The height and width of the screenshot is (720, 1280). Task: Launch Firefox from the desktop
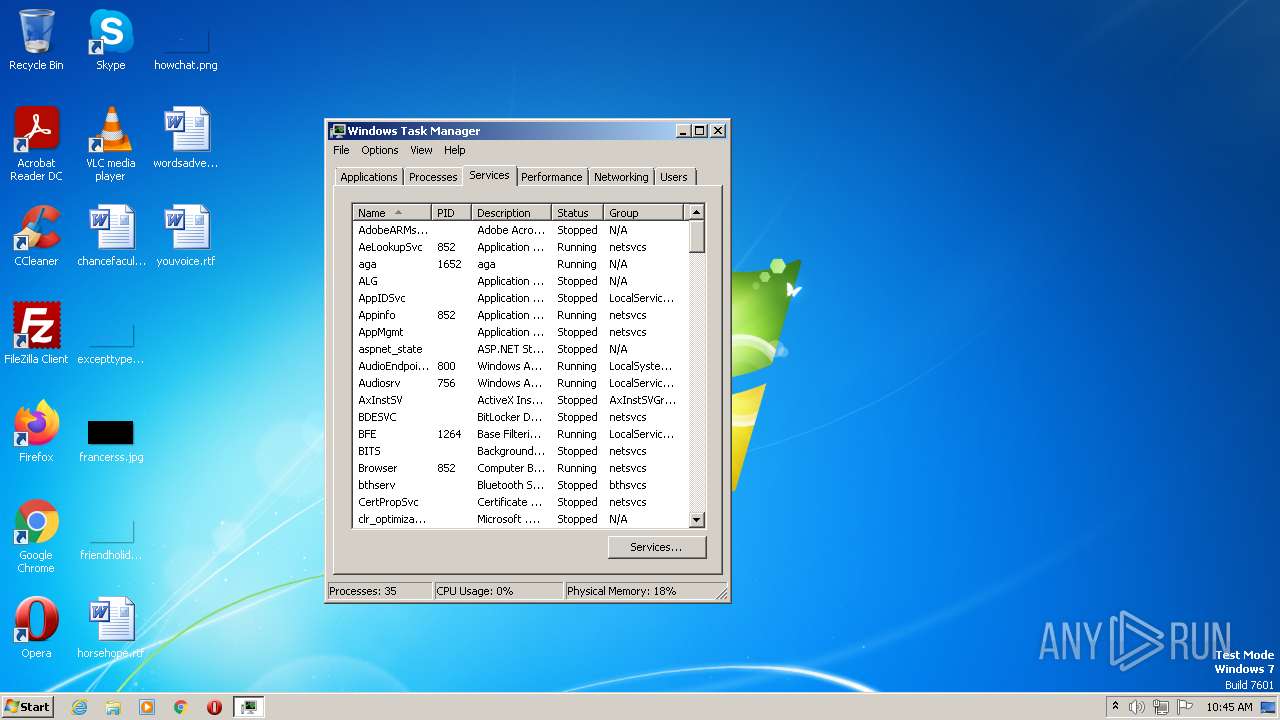click(x=36, y=432)
